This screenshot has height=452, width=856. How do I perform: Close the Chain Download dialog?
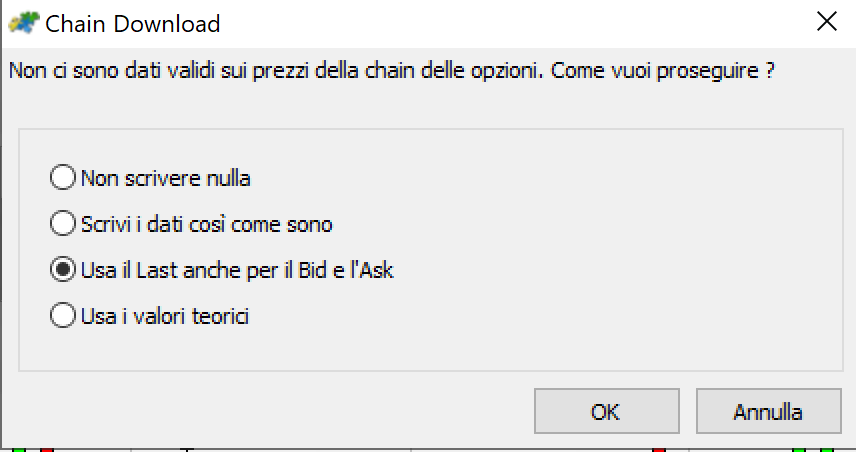click(827, 22)
